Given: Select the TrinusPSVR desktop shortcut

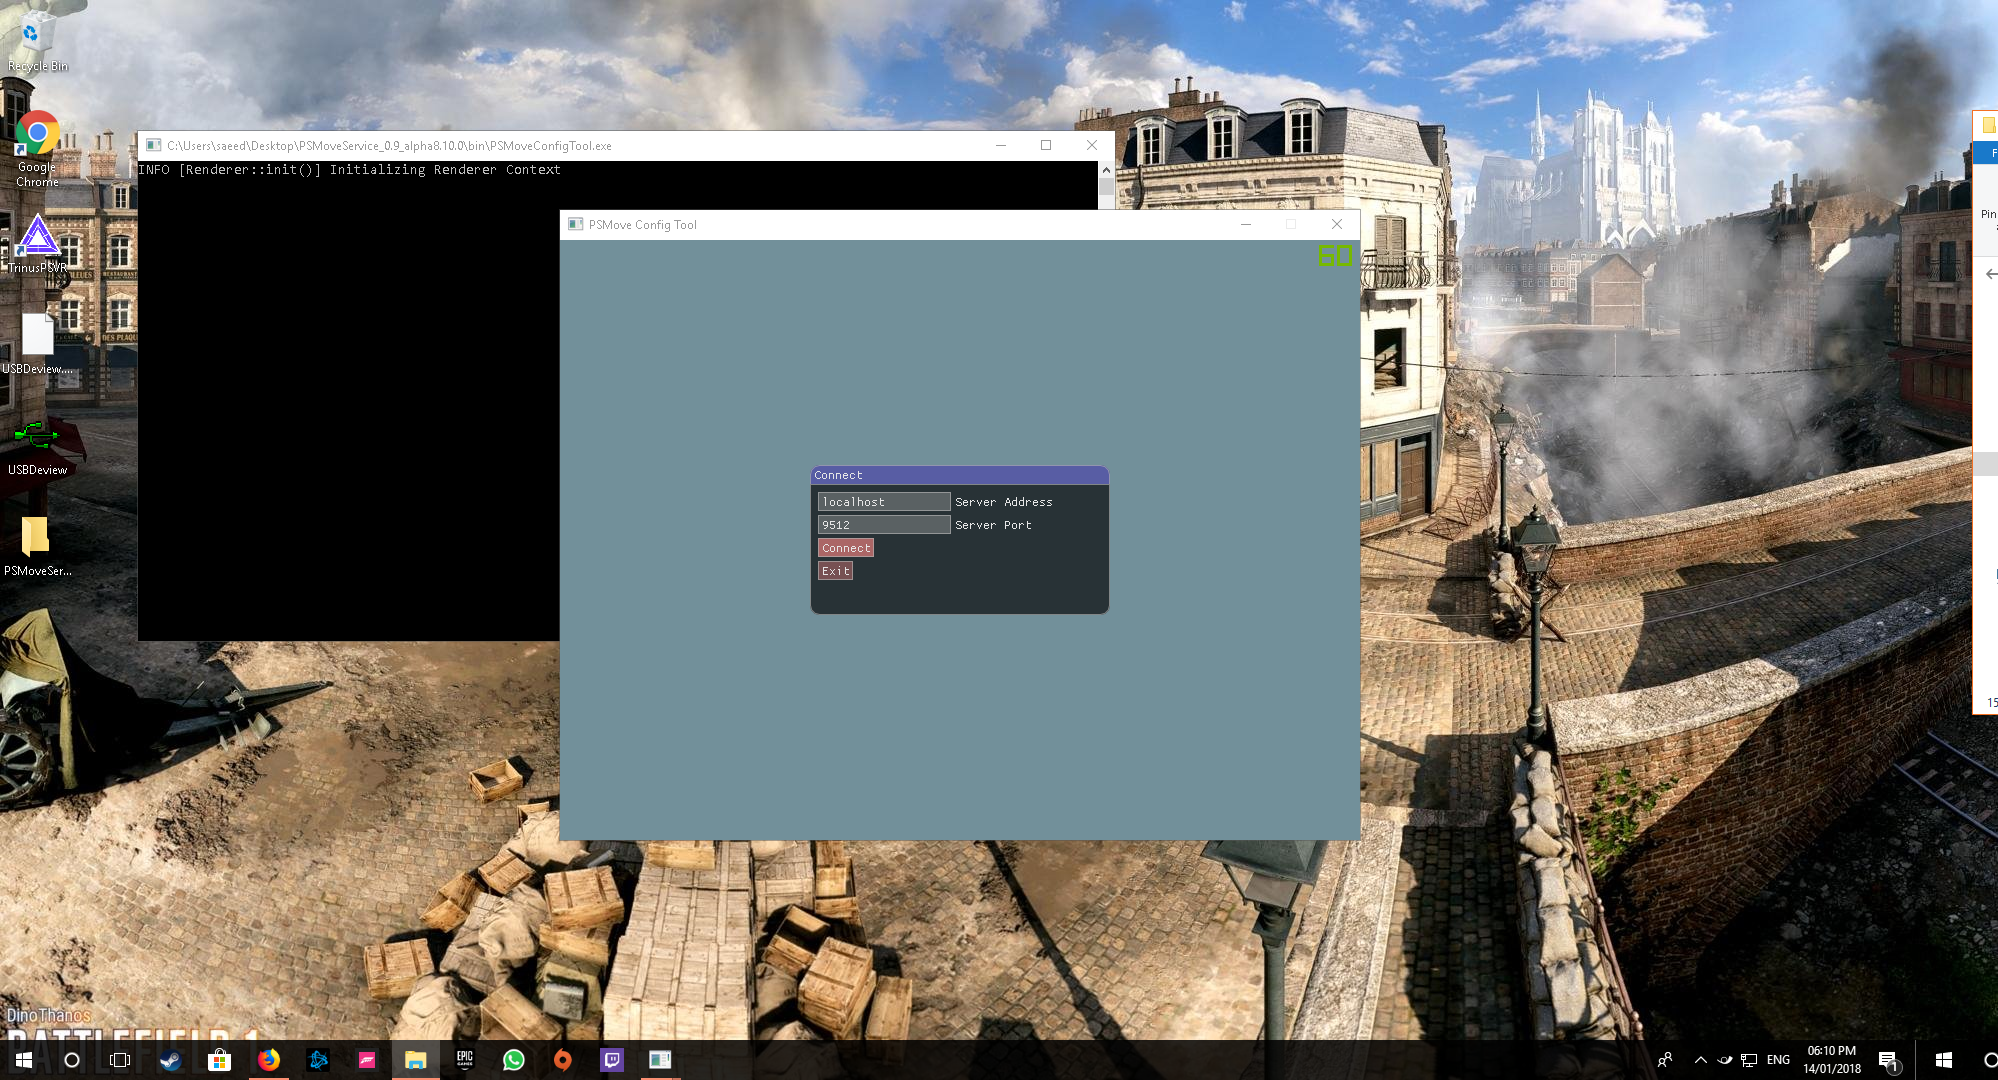Looking at the screenshot, I should (x=37, y=244).
